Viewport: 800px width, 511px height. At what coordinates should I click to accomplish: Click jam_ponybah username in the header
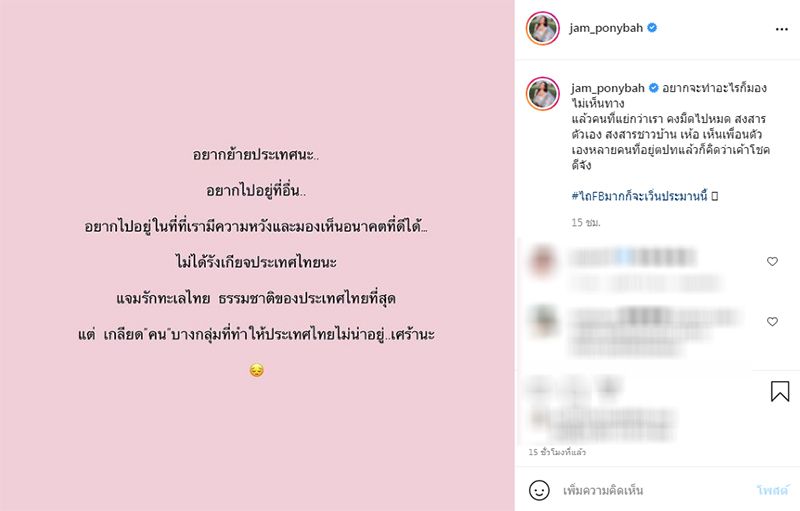tap(606, 28)
